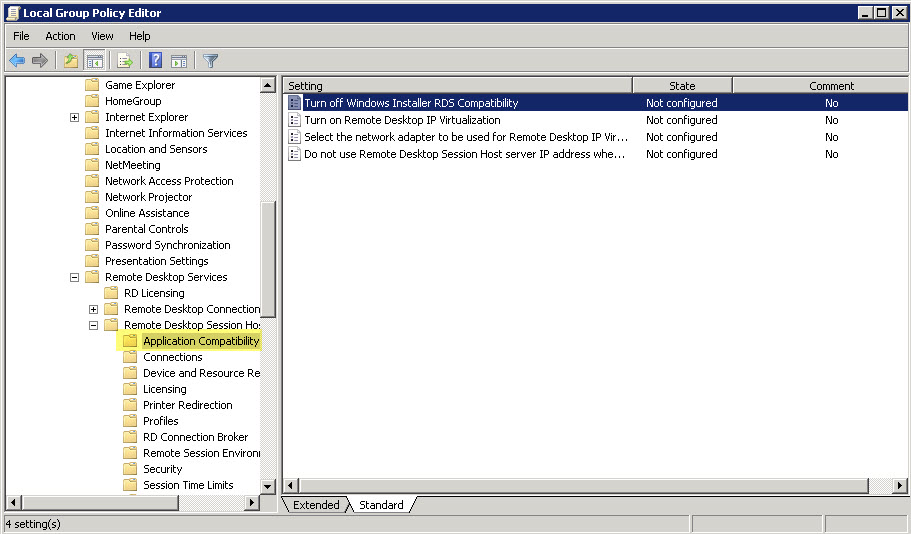
Task: Click the Setting column header
Action: [x=457, y=86]
